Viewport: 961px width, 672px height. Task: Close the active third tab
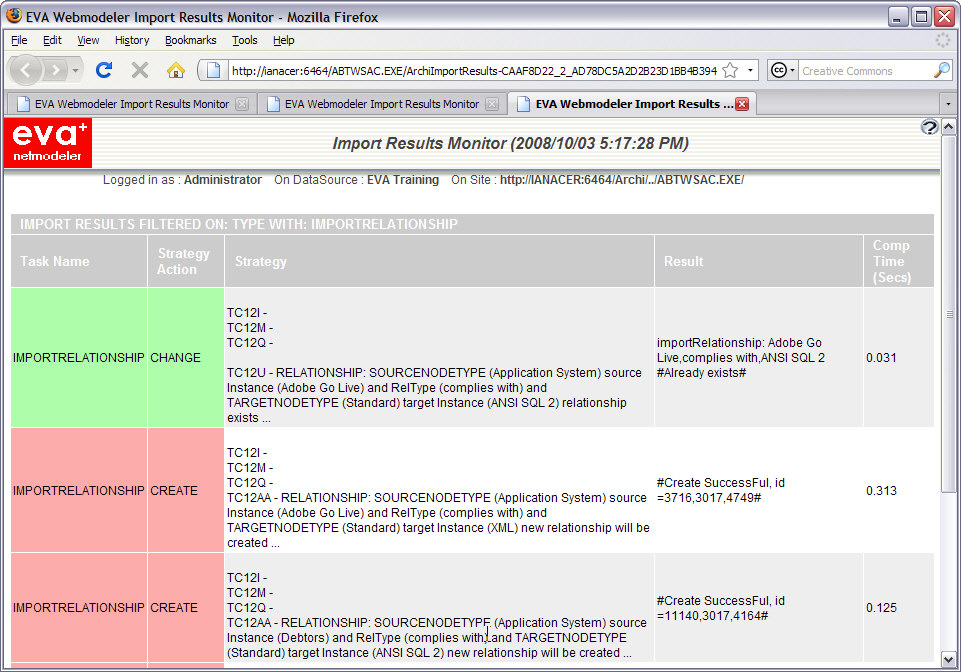[742, 104]
